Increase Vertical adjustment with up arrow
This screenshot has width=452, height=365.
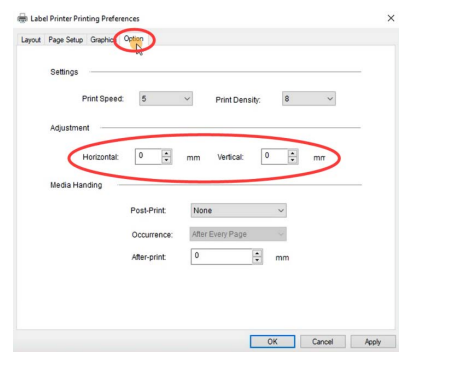point(292,153)
